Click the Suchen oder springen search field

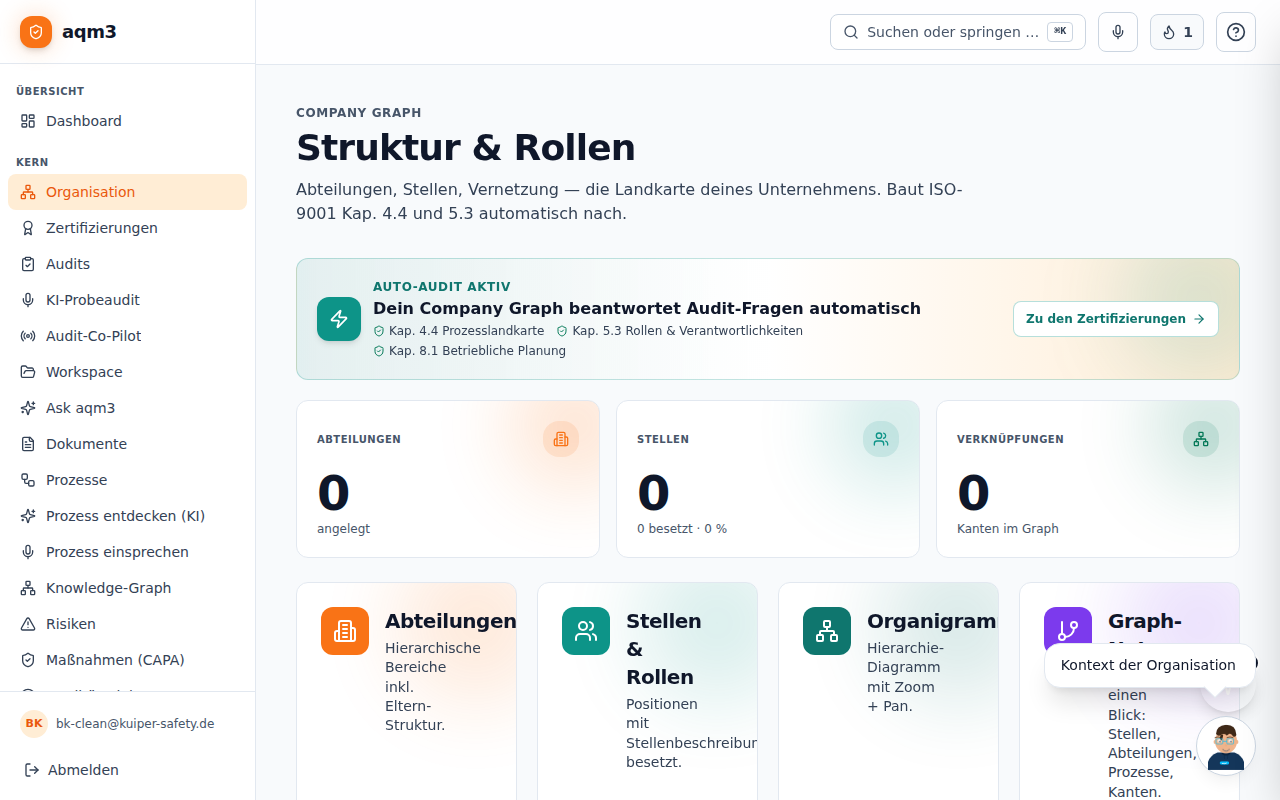[958, 32]
